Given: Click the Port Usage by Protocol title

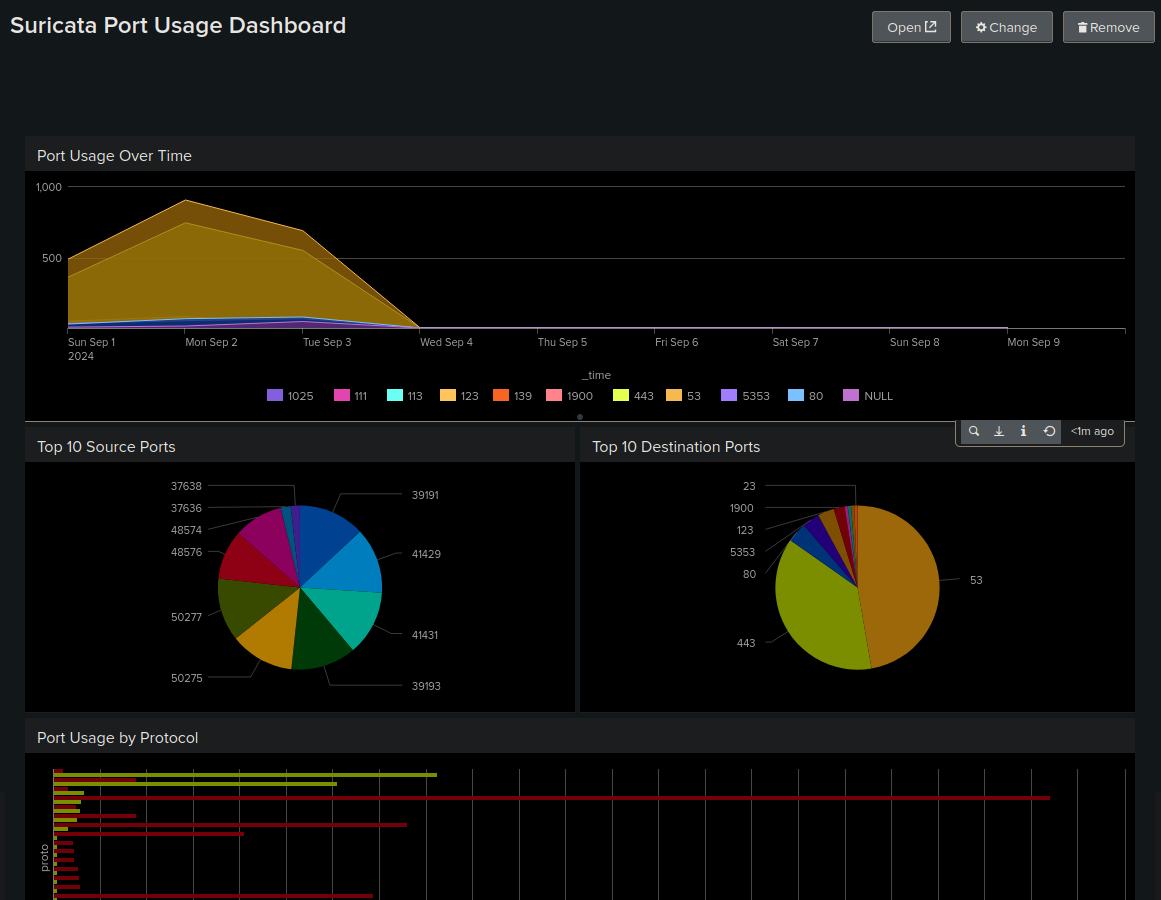Looking at the screenshot, I should pyautogui.click(x=118, y=738).
